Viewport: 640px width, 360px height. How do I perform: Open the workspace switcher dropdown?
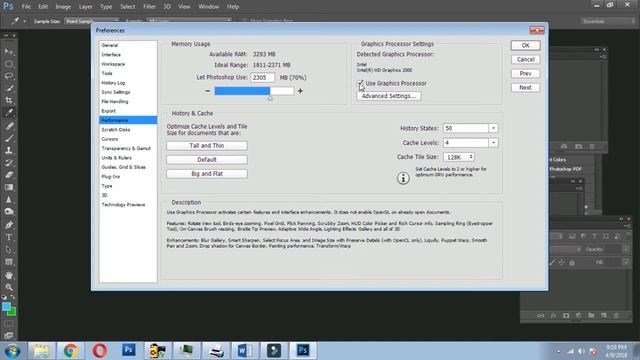click(608, 21)
